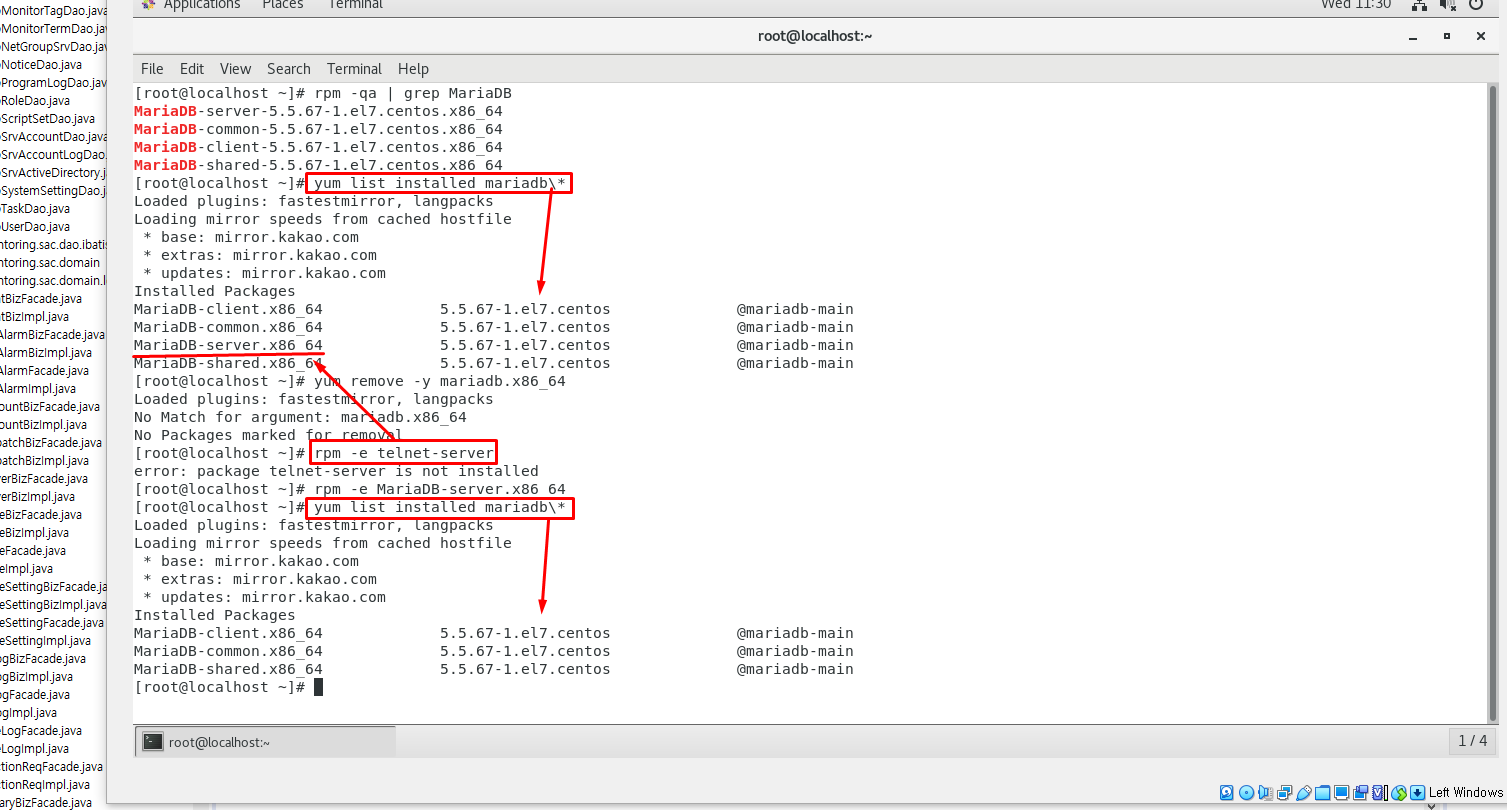Click the 'yum remove -y mariadb.x86_64' command
This screenshot has width=1507, height=810.
440,381
